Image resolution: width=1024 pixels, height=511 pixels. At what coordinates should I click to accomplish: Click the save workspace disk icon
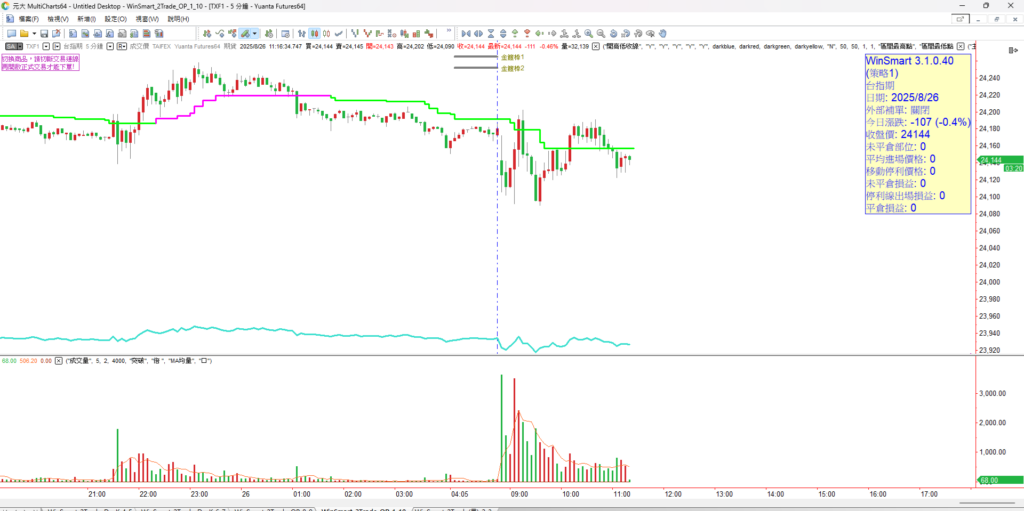[43, 33]
